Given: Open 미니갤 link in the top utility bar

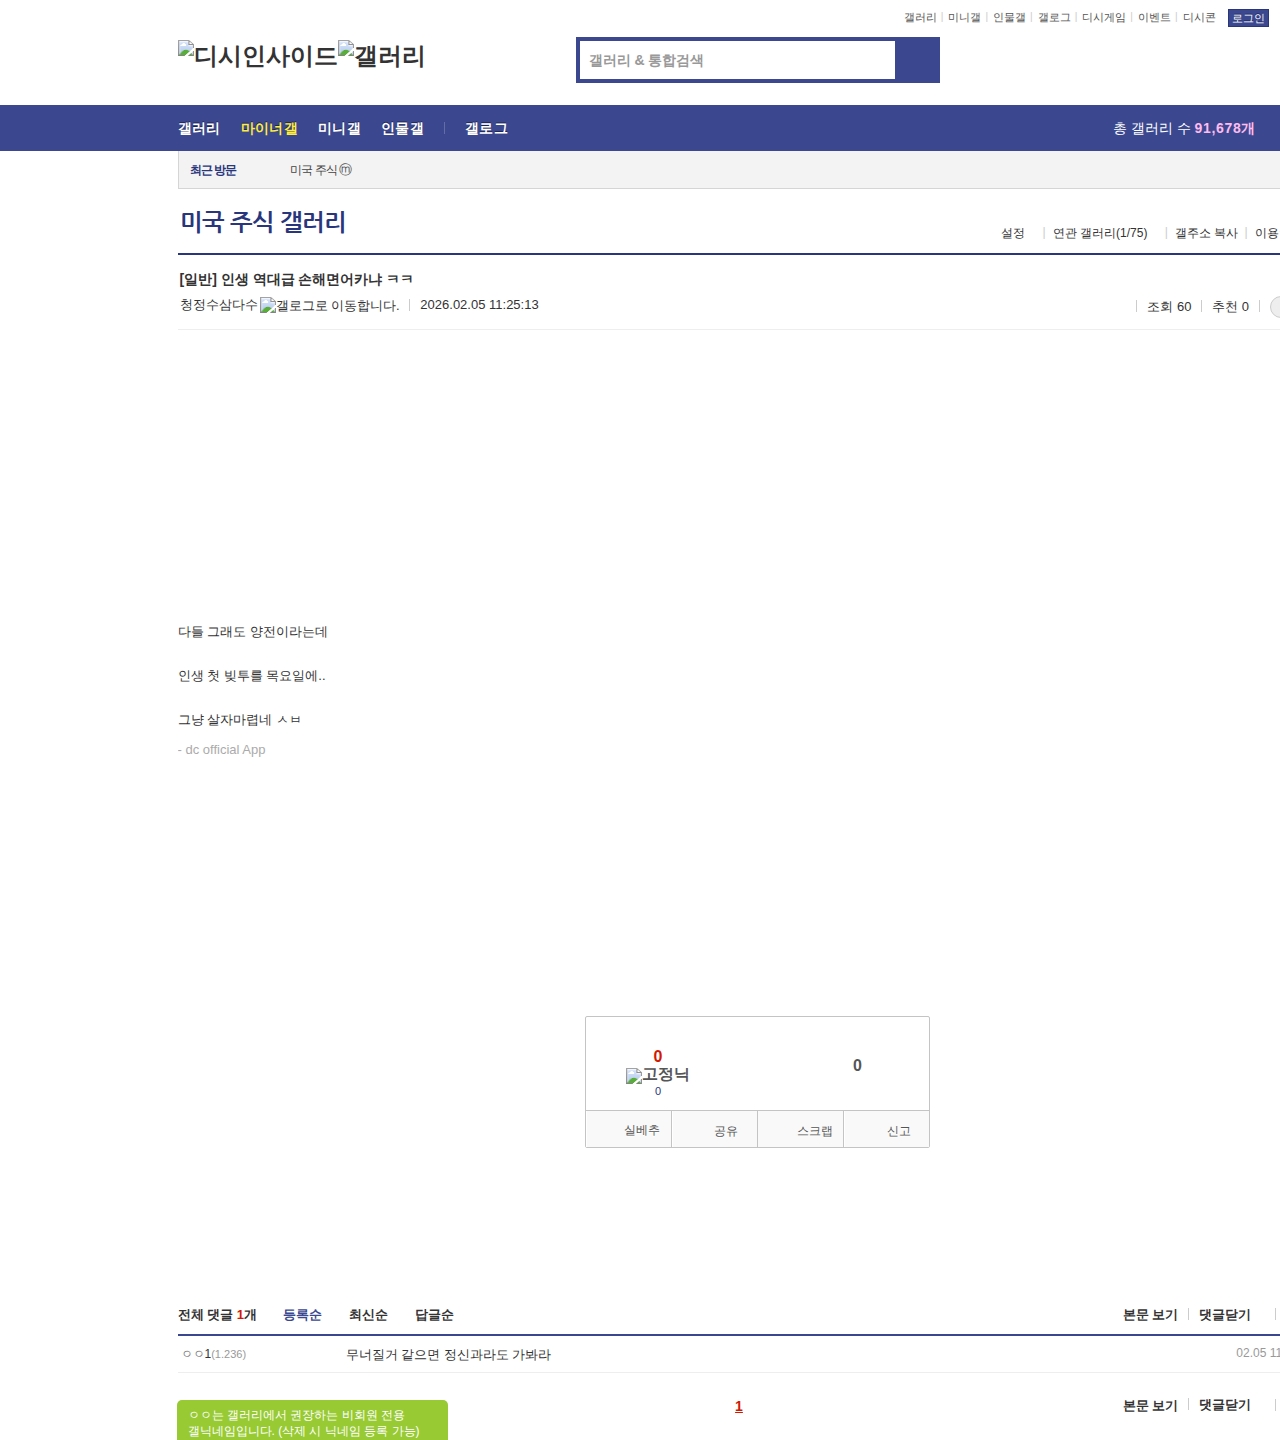Looking at the screenshot, I should pos(964,18).
